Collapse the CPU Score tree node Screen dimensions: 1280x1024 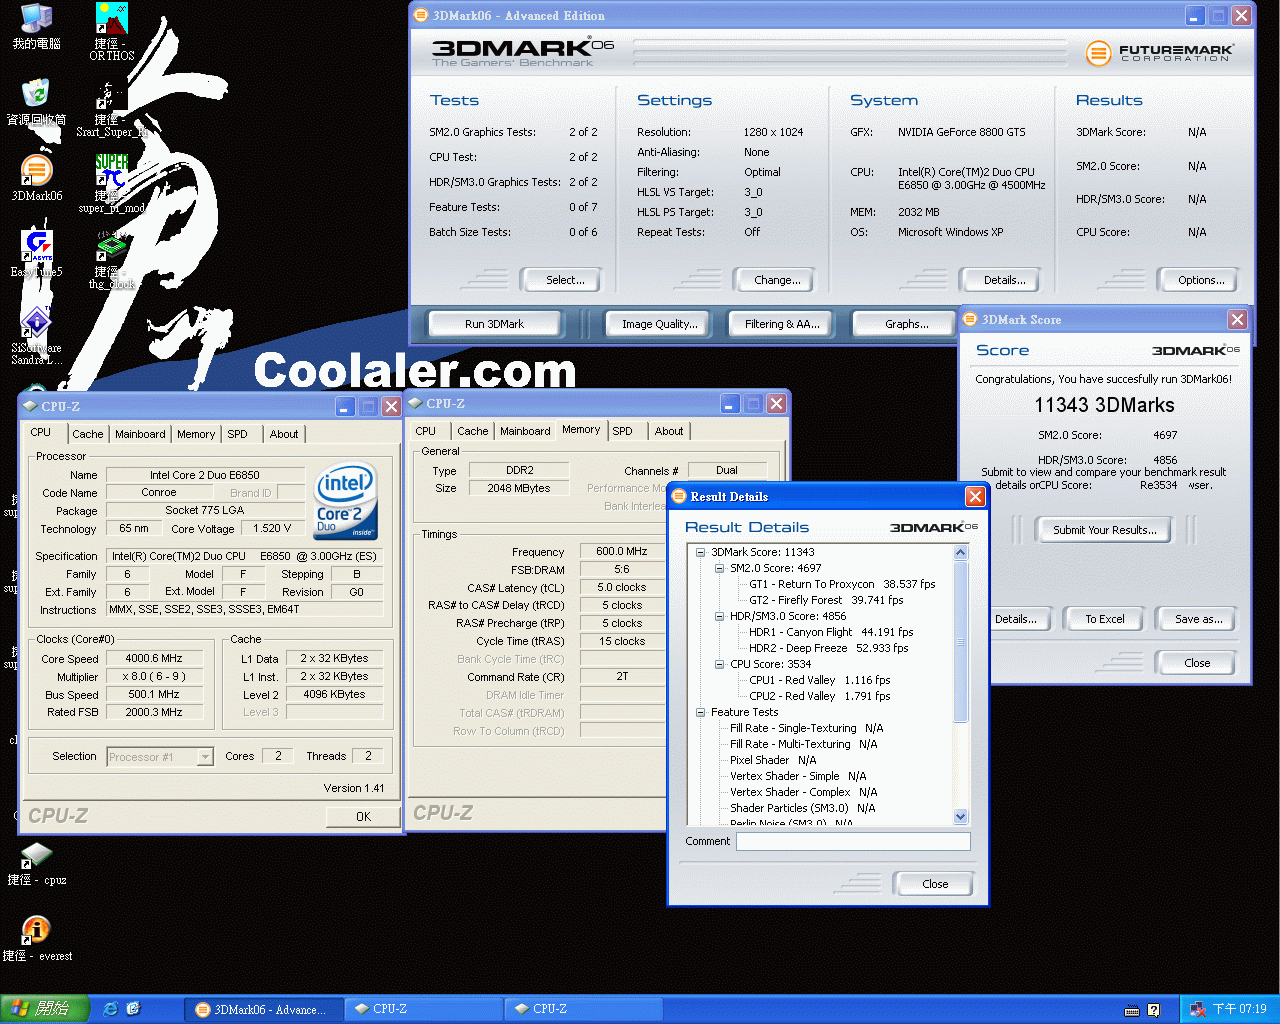tap(719, 665)
